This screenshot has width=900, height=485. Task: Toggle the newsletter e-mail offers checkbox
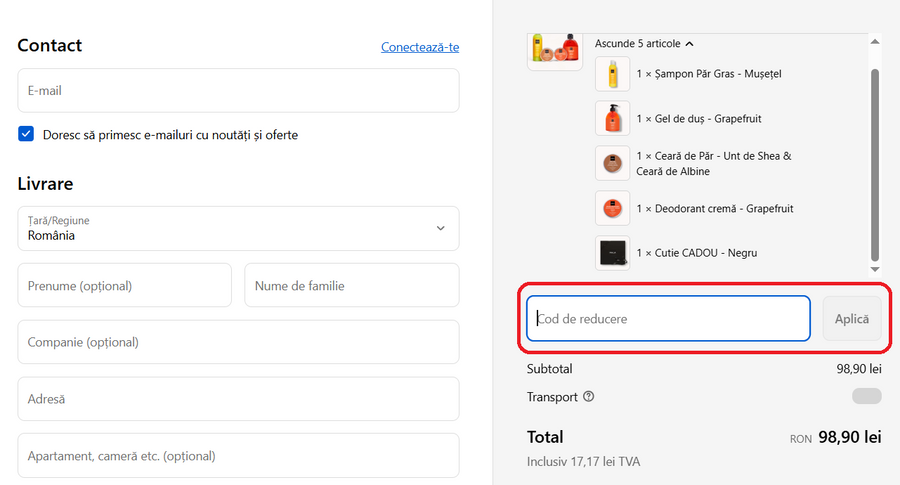[26, 134]
